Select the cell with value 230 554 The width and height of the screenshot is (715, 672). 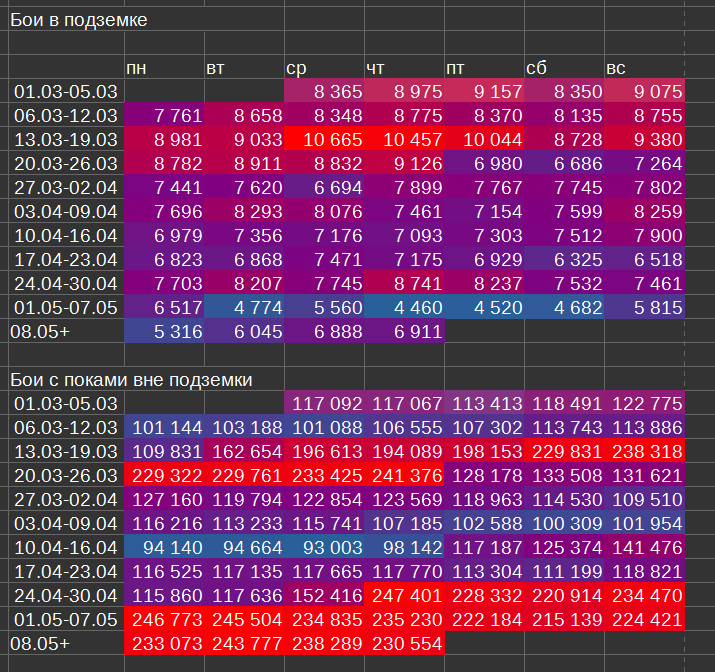[x=404, y=643]
